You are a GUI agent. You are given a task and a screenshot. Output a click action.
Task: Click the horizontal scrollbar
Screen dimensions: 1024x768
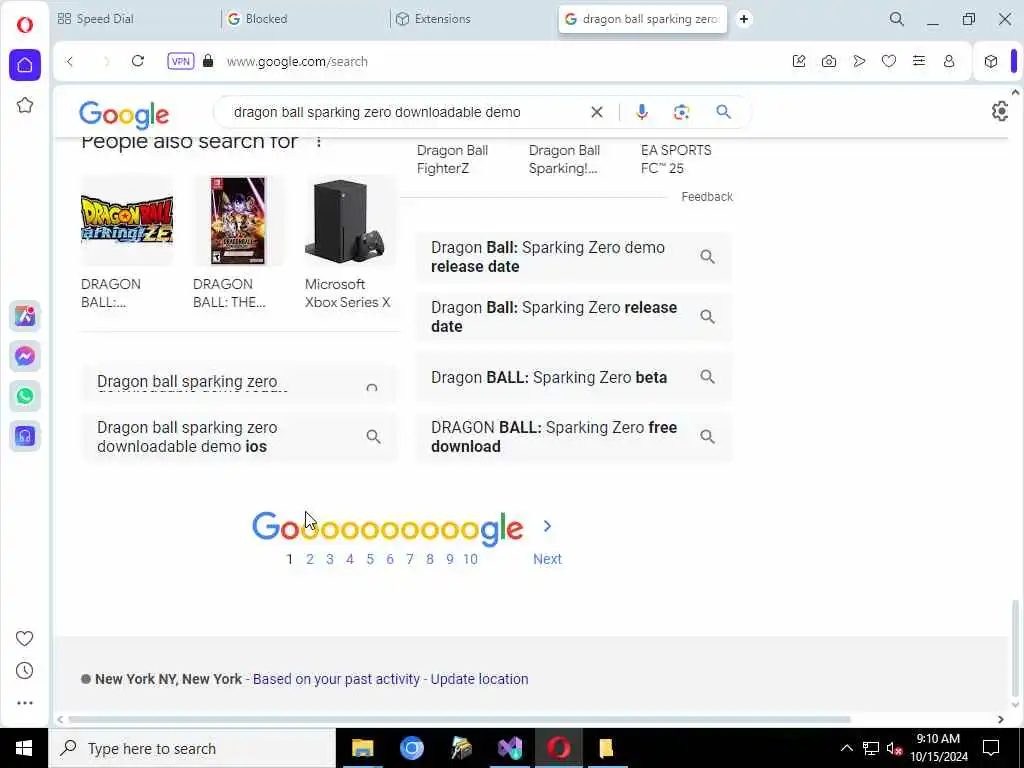click(x=458, y=720)
